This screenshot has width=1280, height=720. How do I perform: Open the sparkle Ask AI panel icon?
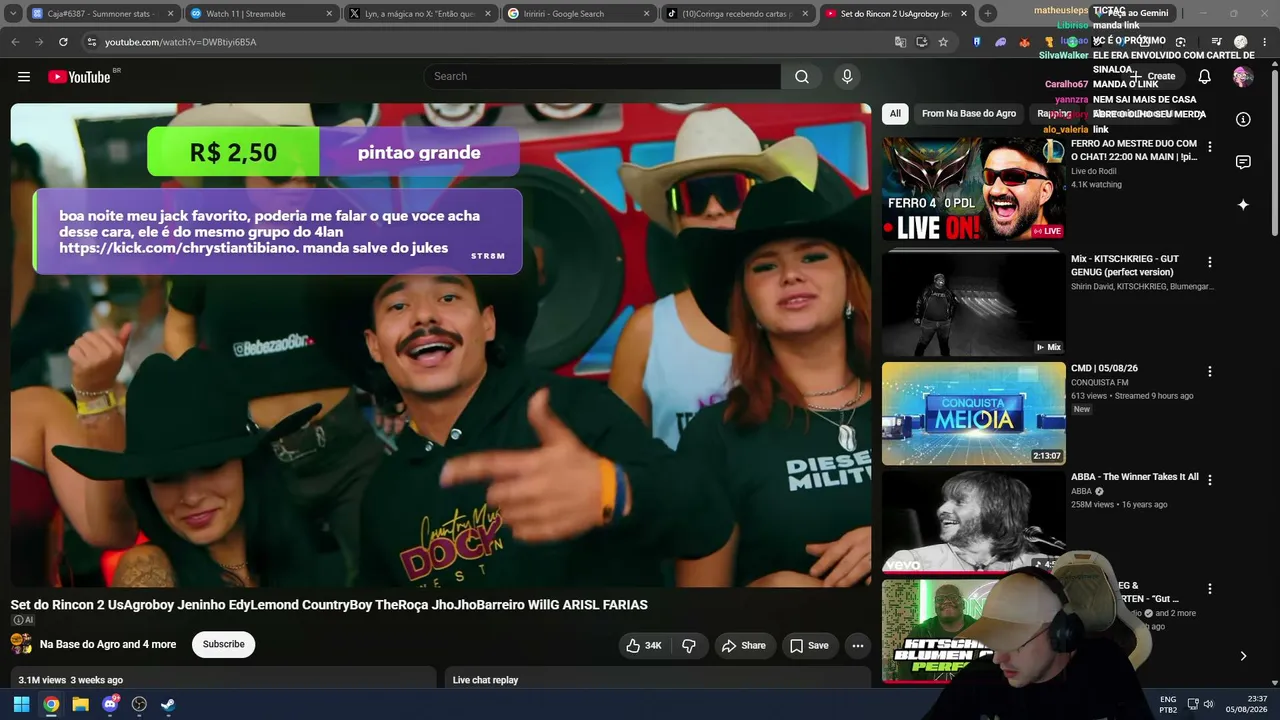tap(1243, 204)
